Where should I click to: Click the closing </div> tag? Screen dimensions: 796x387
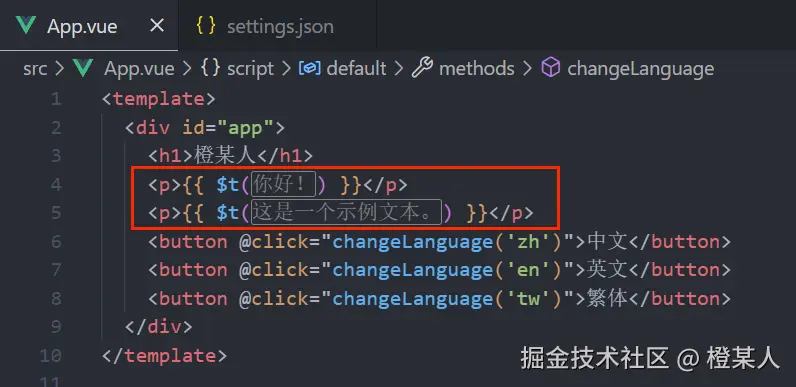click(x=159, y=327)
